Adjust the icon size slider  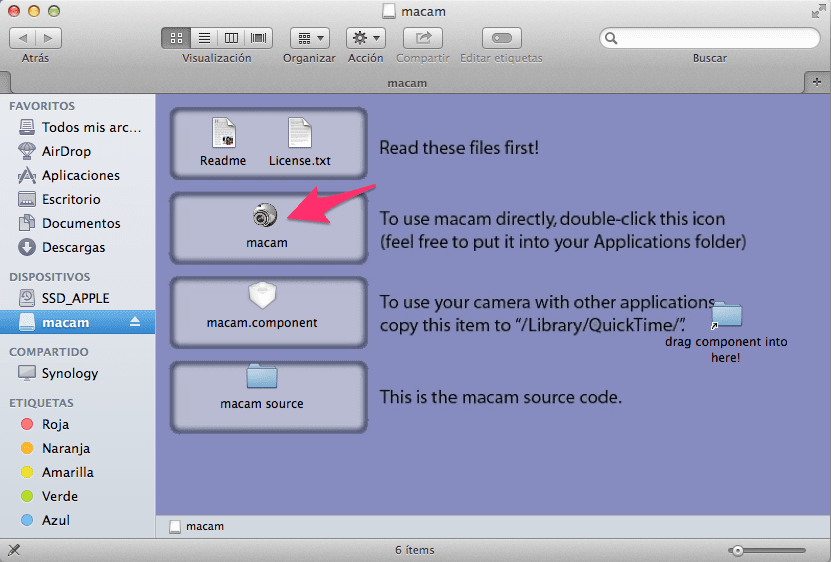[737, 550]
